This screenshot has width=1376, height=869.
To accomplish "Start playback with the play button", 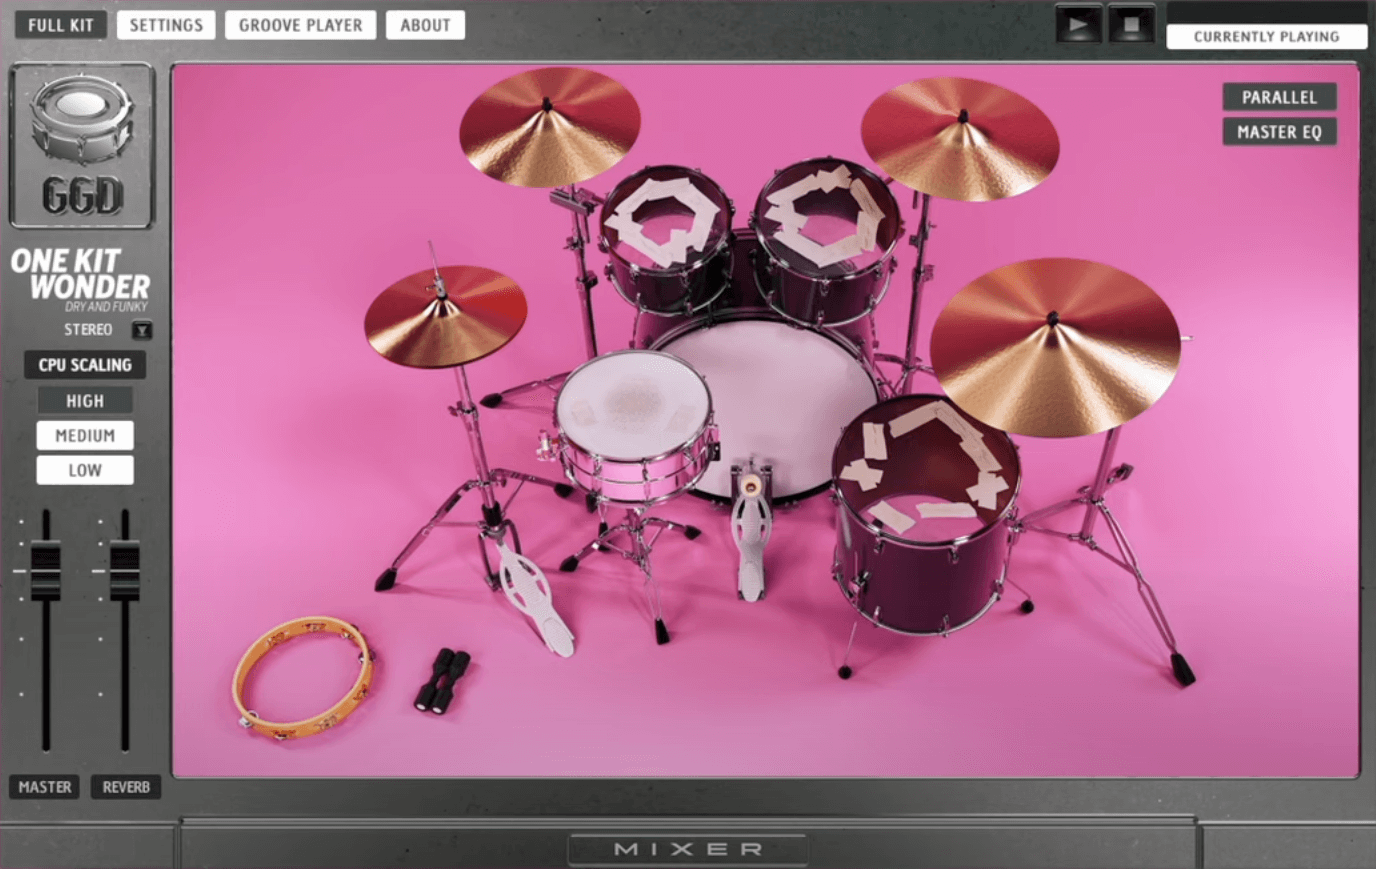I will [x=1078, y=22].
